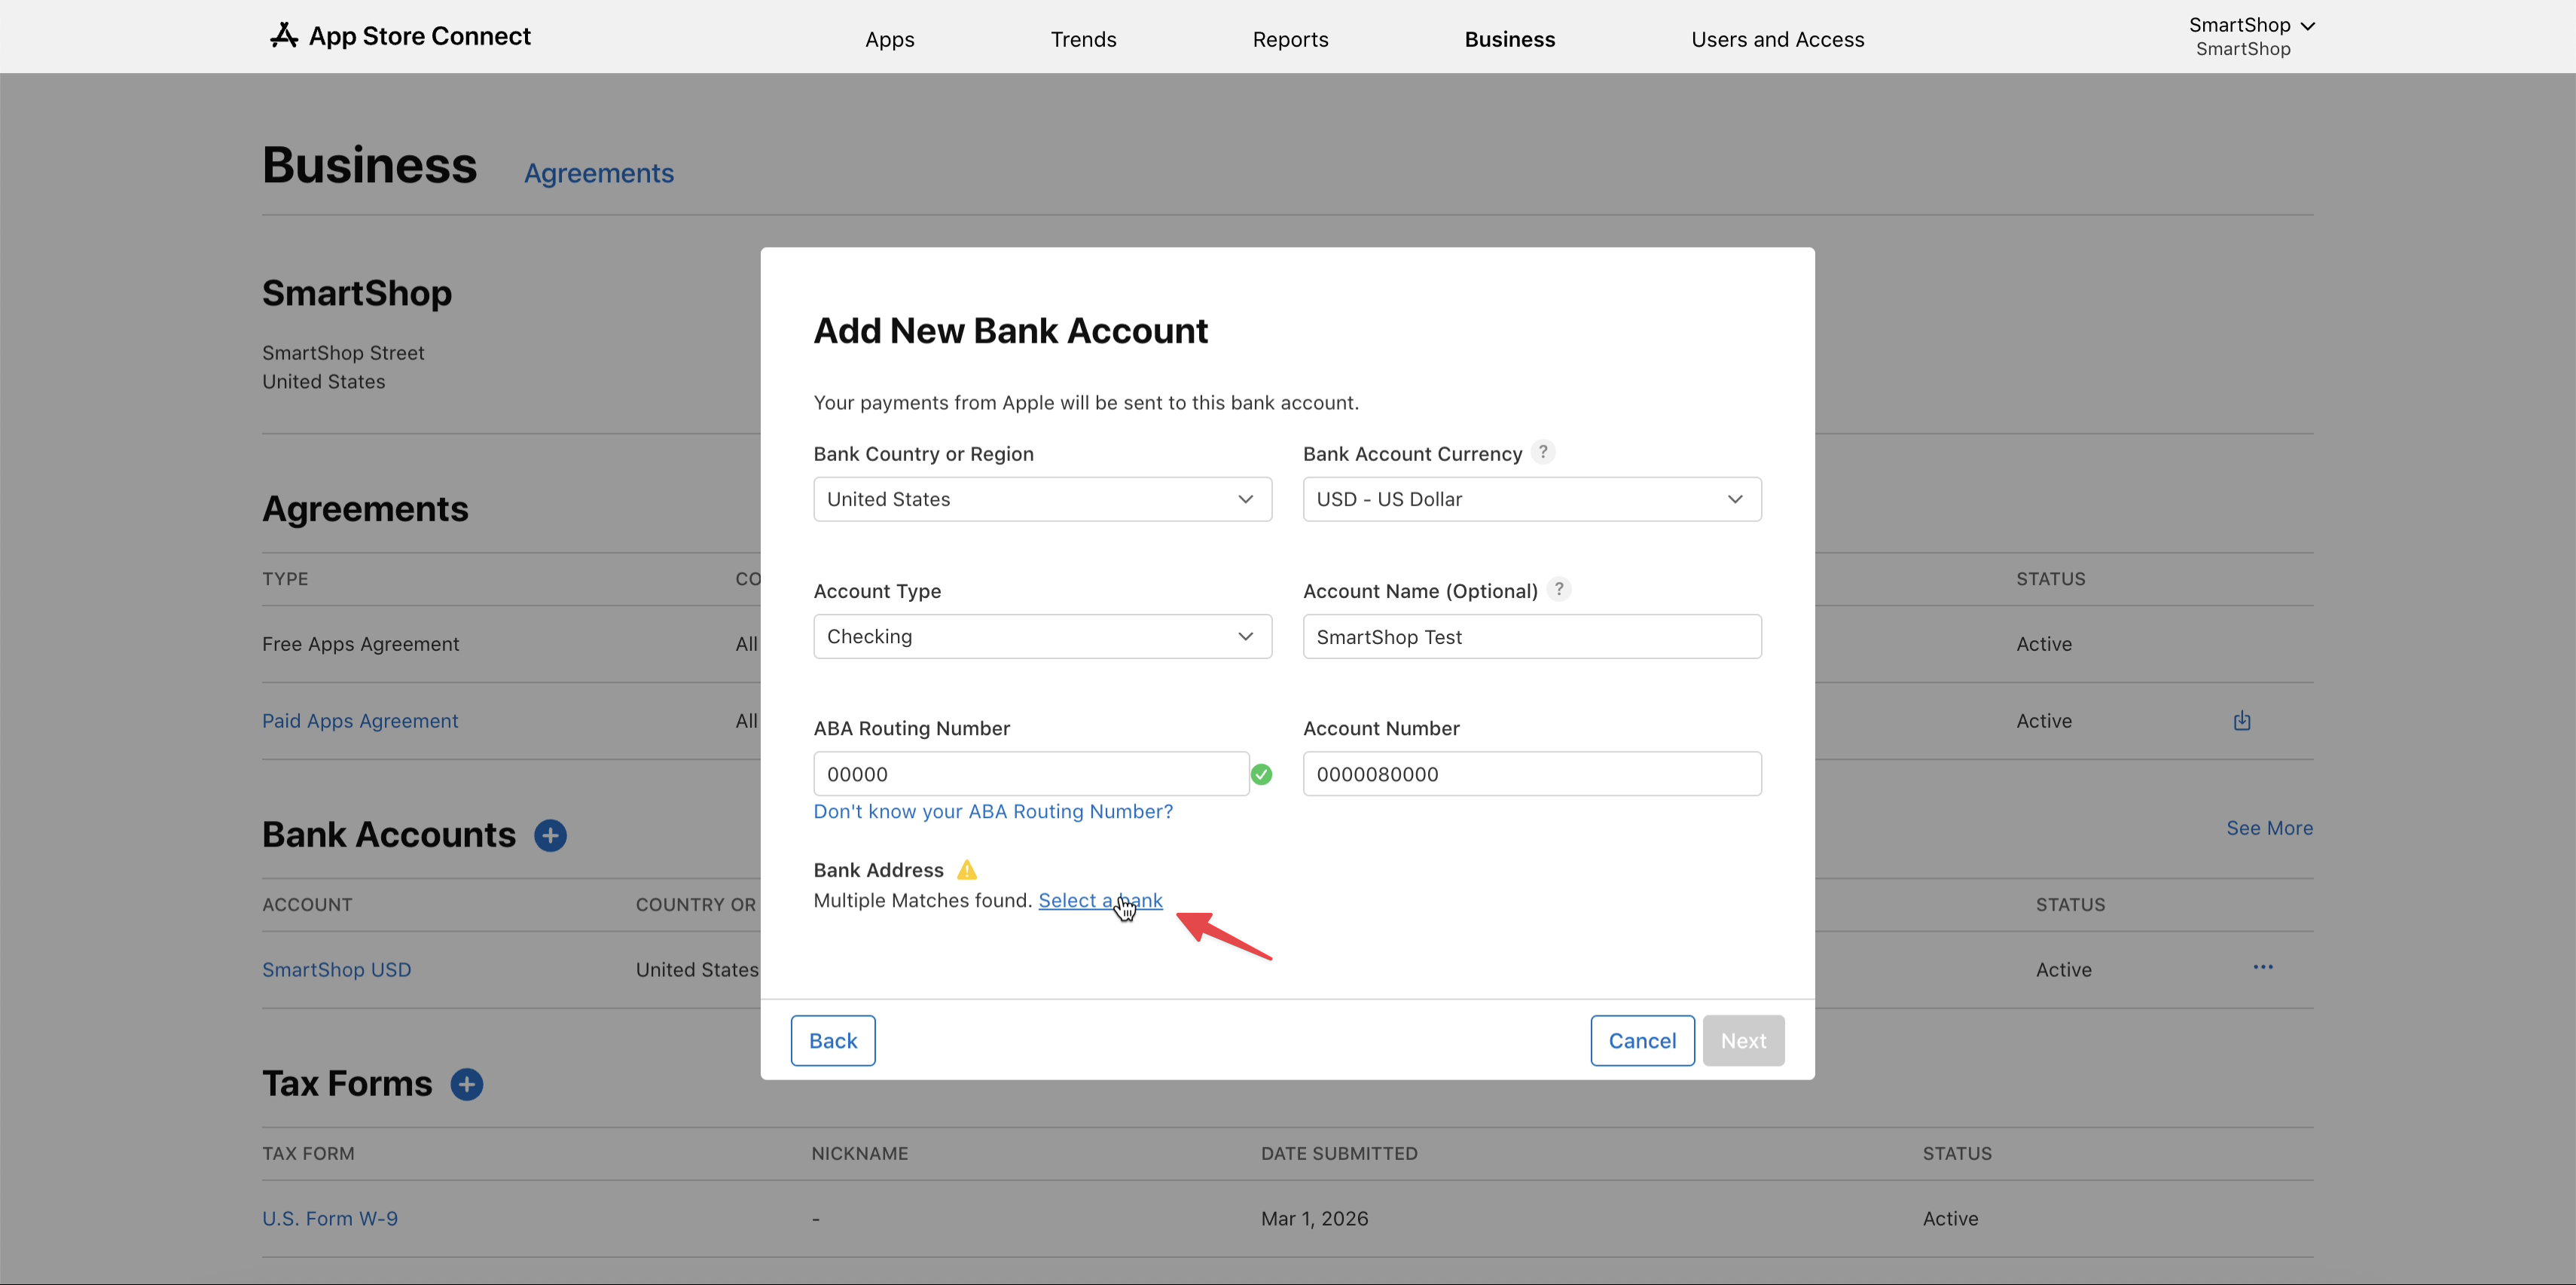Image resolution: width=2576 pixels, height=1285 pixels.
Task: Click TYPE column header in Agreements
Action: [285, 579]
